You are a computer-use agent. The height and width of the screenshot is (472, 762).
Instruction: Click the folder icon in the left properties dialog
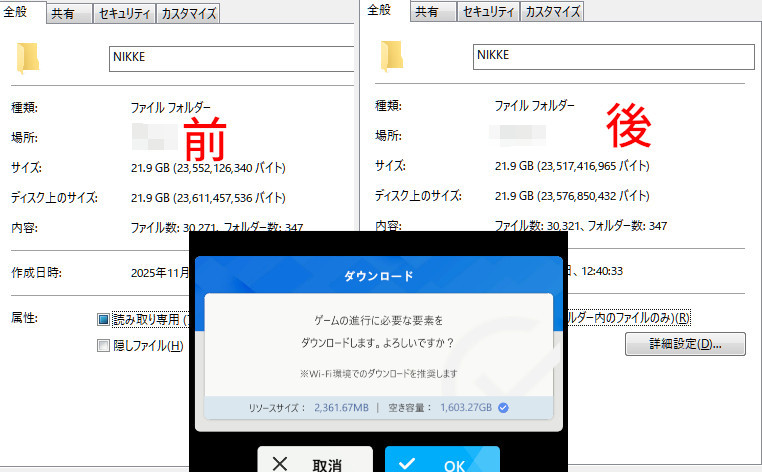[x=27, y=59]
